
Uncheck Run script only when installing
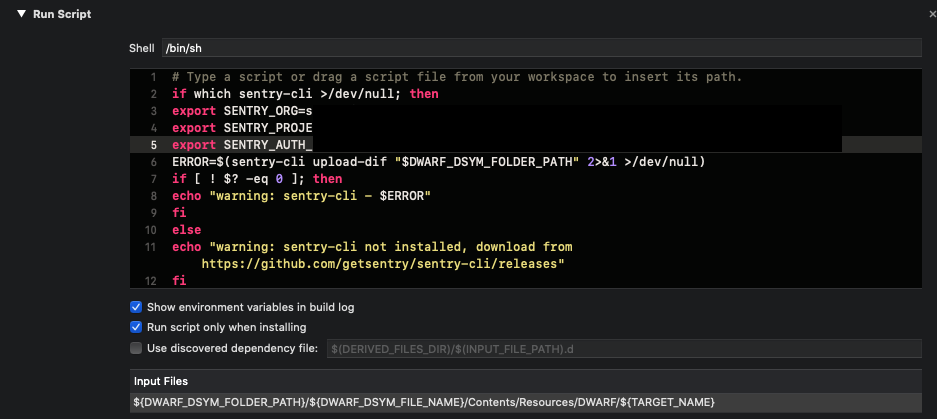(x=136, y=327)
